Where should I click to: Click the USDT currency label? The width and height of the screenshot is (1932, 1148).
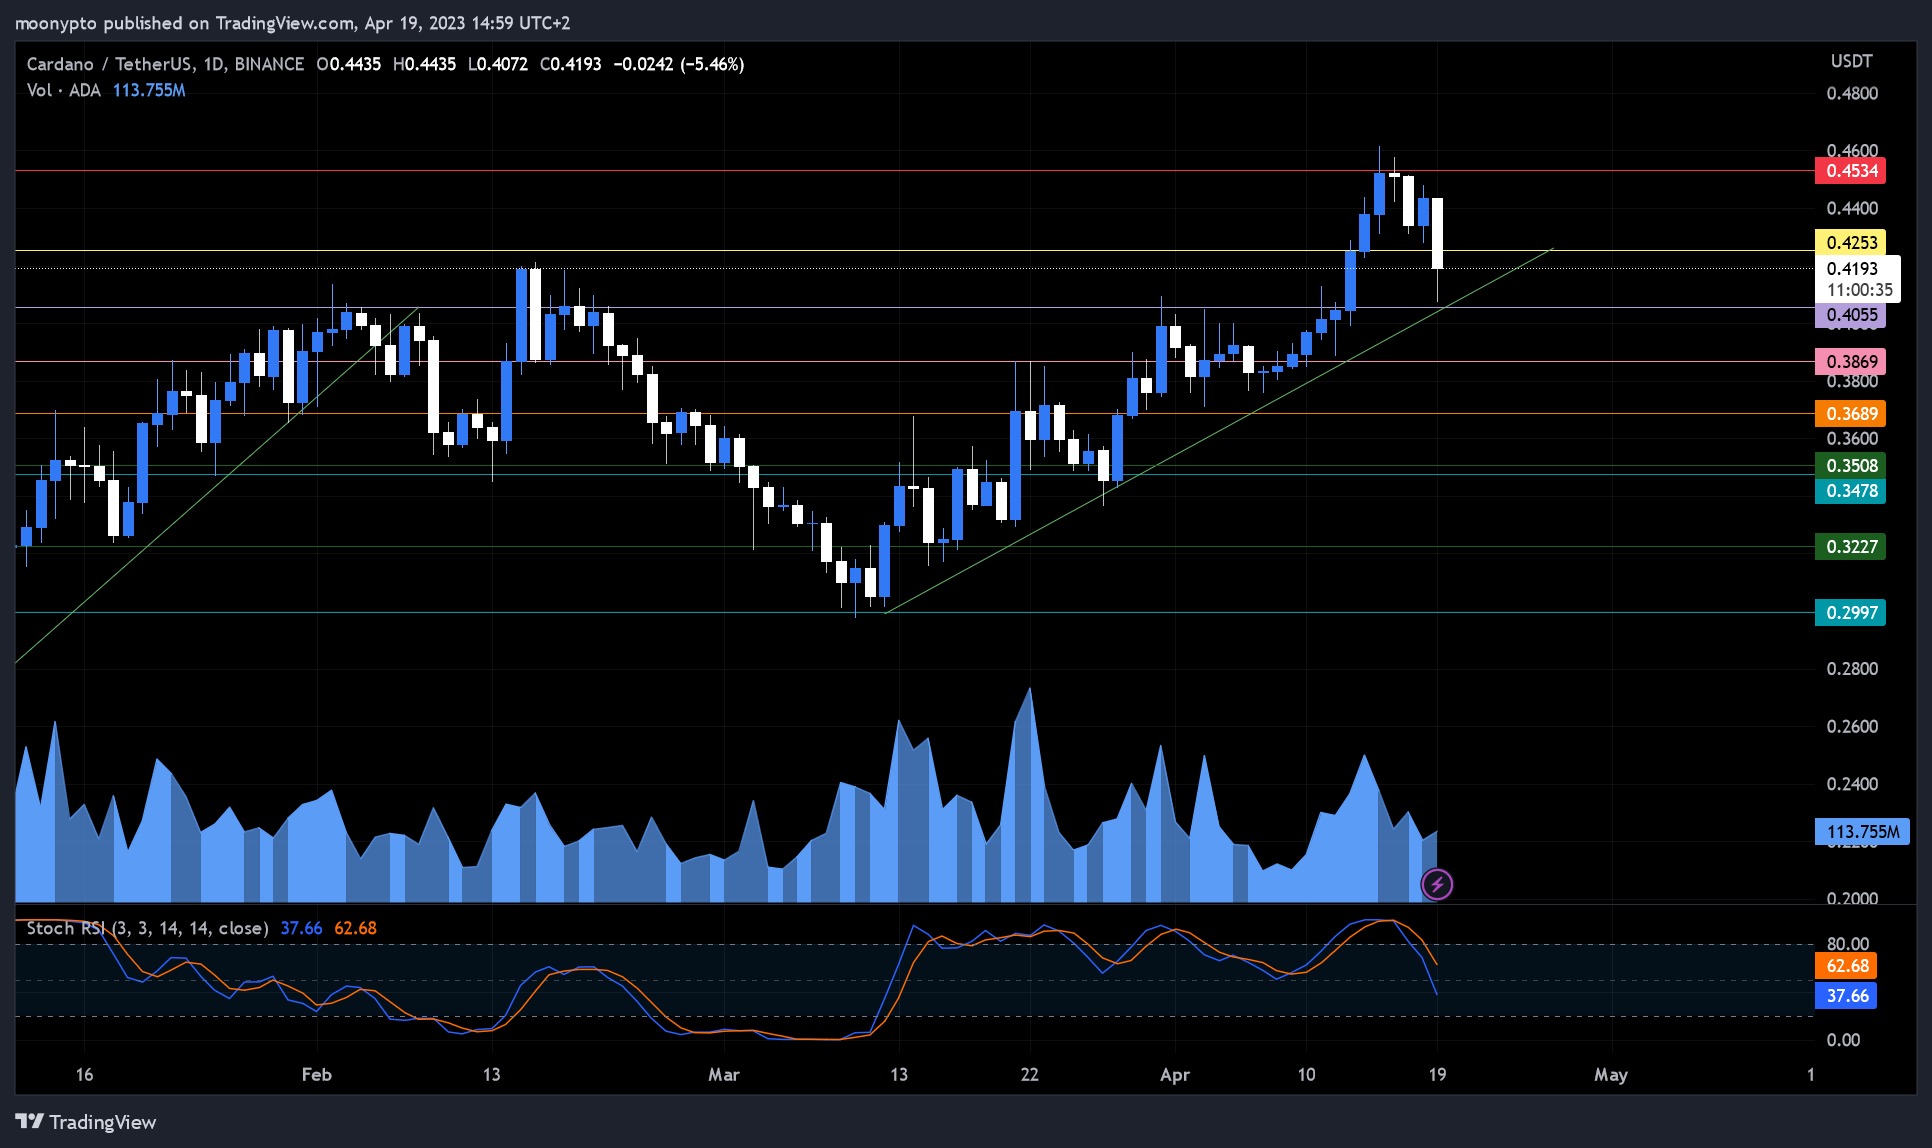[x=1851, y=61]
